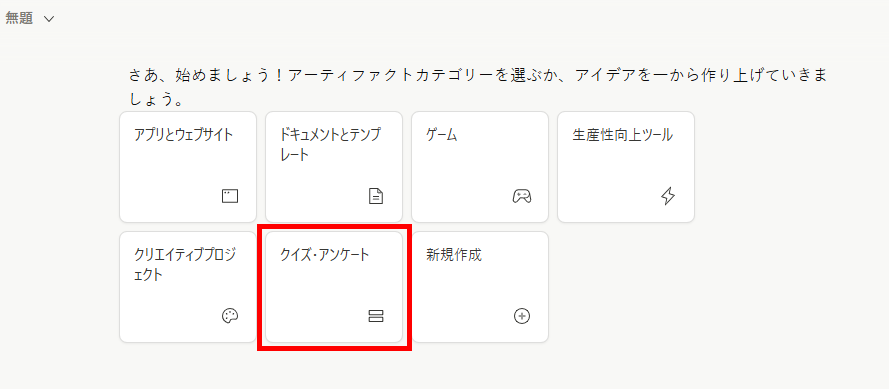Click the 生産性向上ツール label text
Image resolution: width=889 pixels, height=389 pixels.
623,135
